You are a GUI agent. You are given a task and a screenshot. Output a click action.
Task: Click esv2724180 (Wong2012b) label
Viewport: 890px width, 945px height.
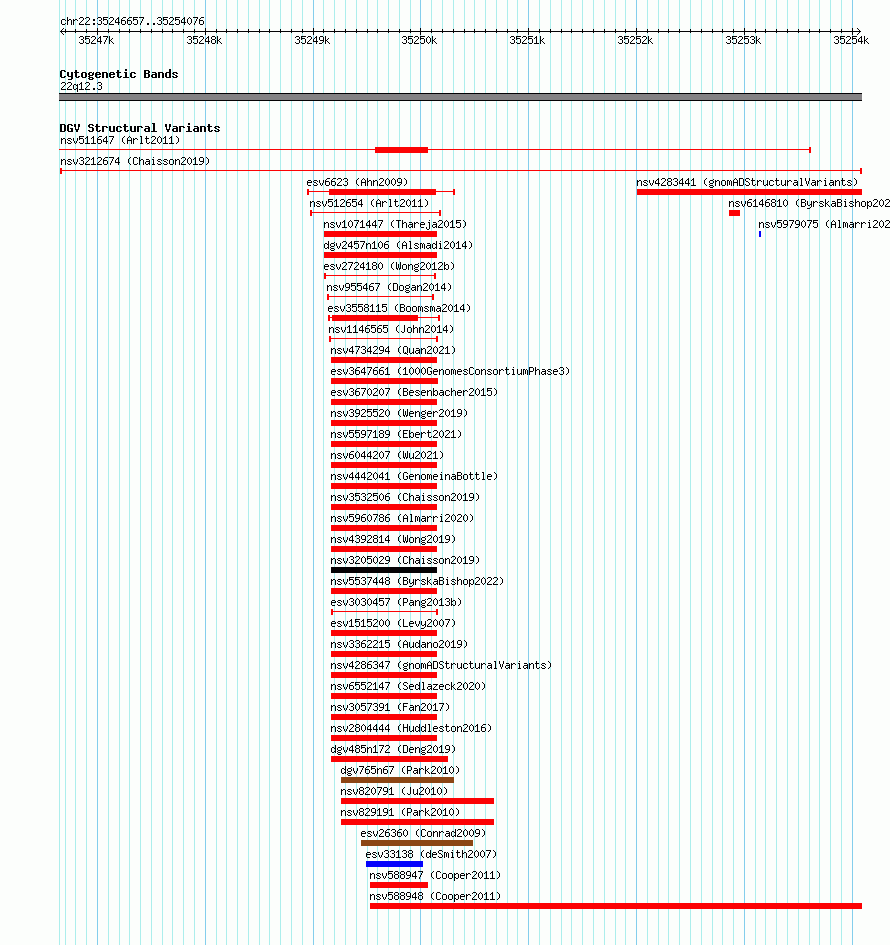tap(389, 266)
